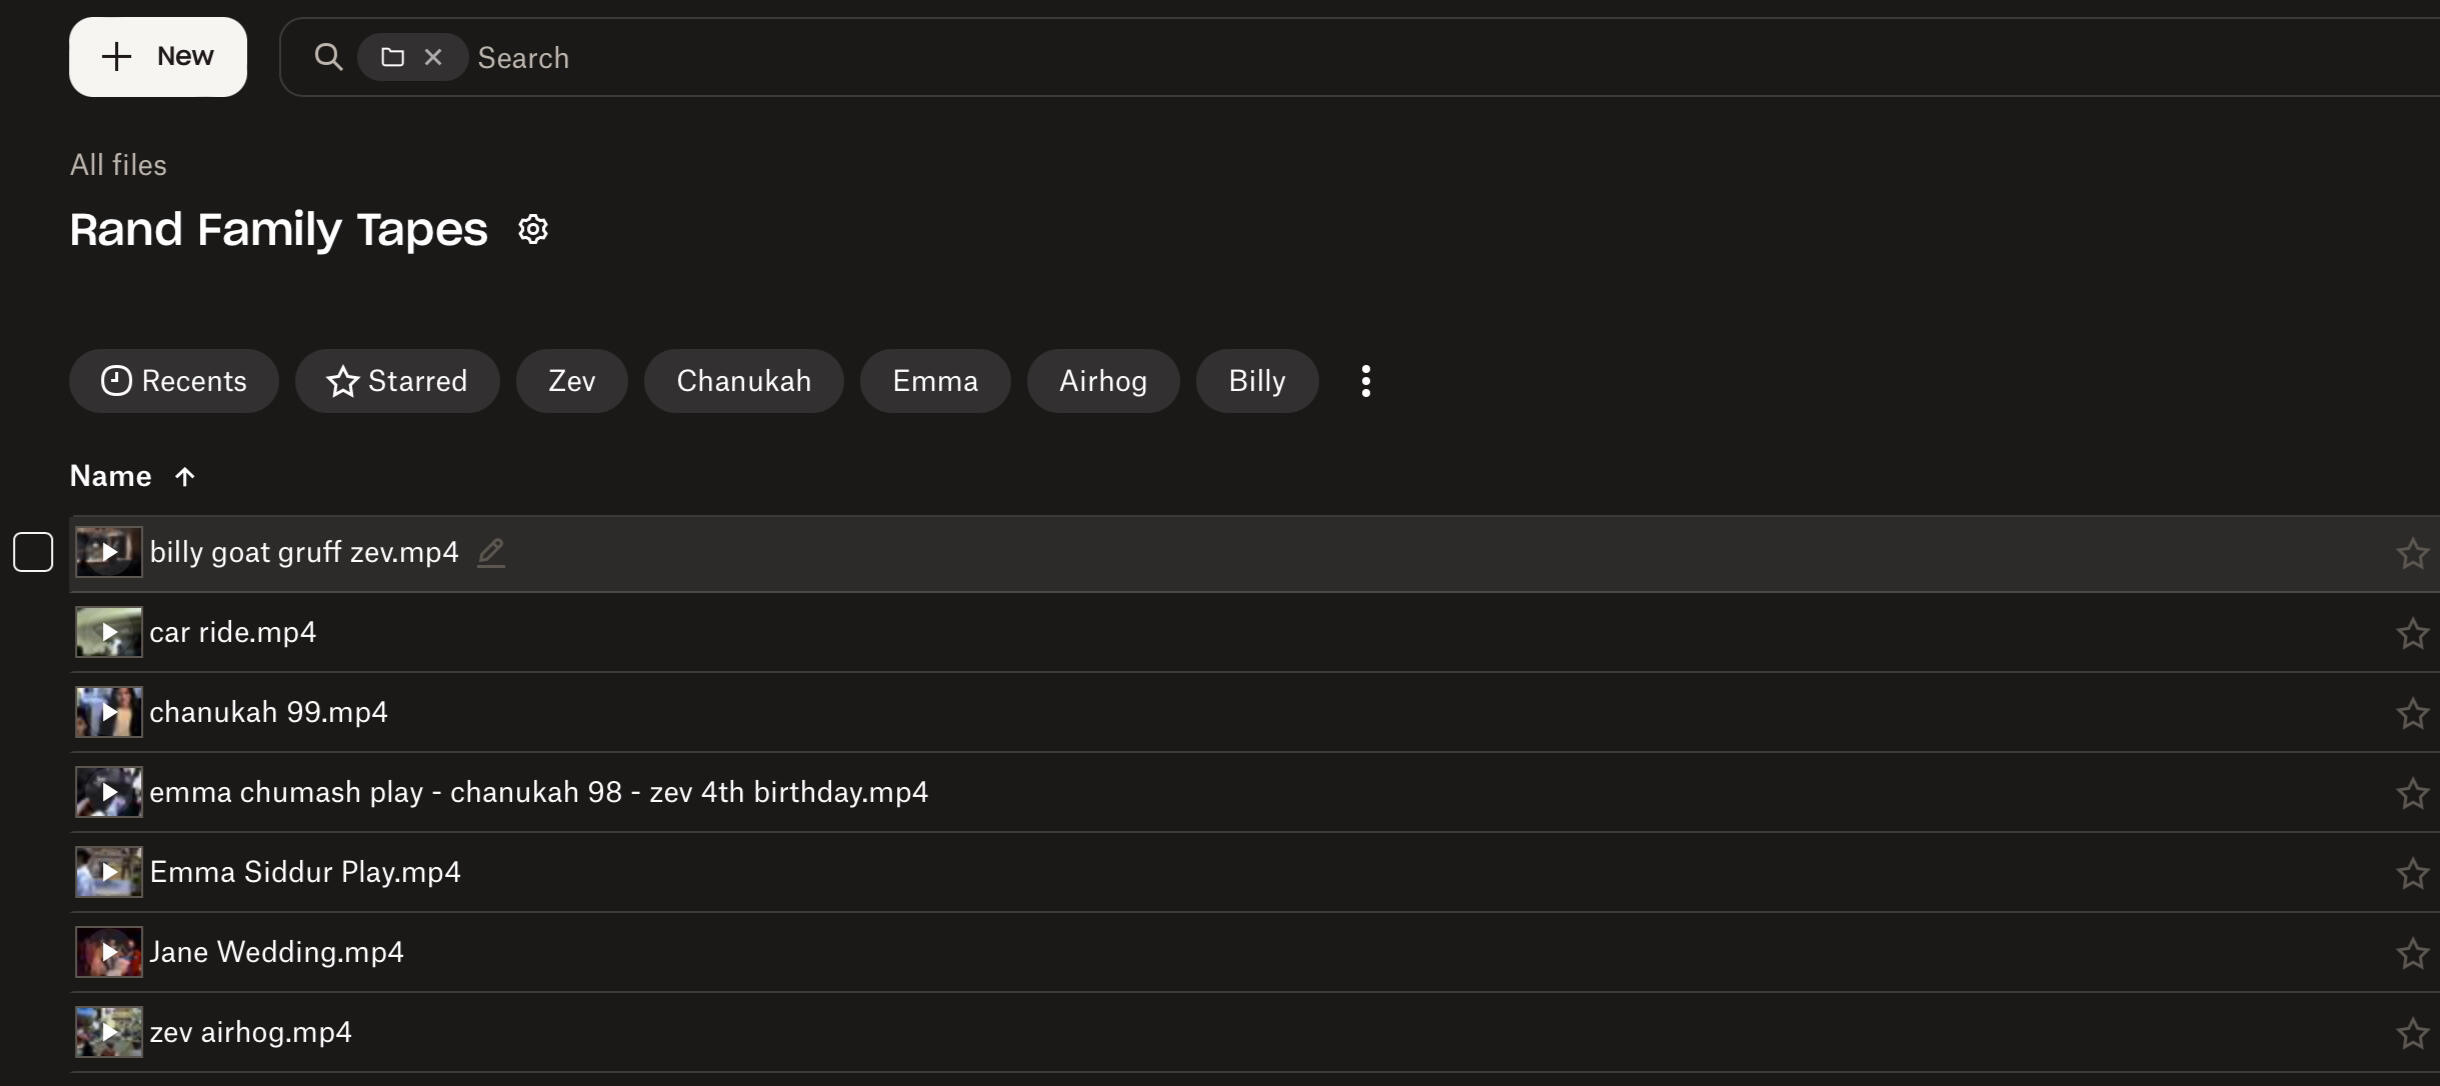Remove folder filter from search
The image size is (2440, 1086).
click(433, 57)
